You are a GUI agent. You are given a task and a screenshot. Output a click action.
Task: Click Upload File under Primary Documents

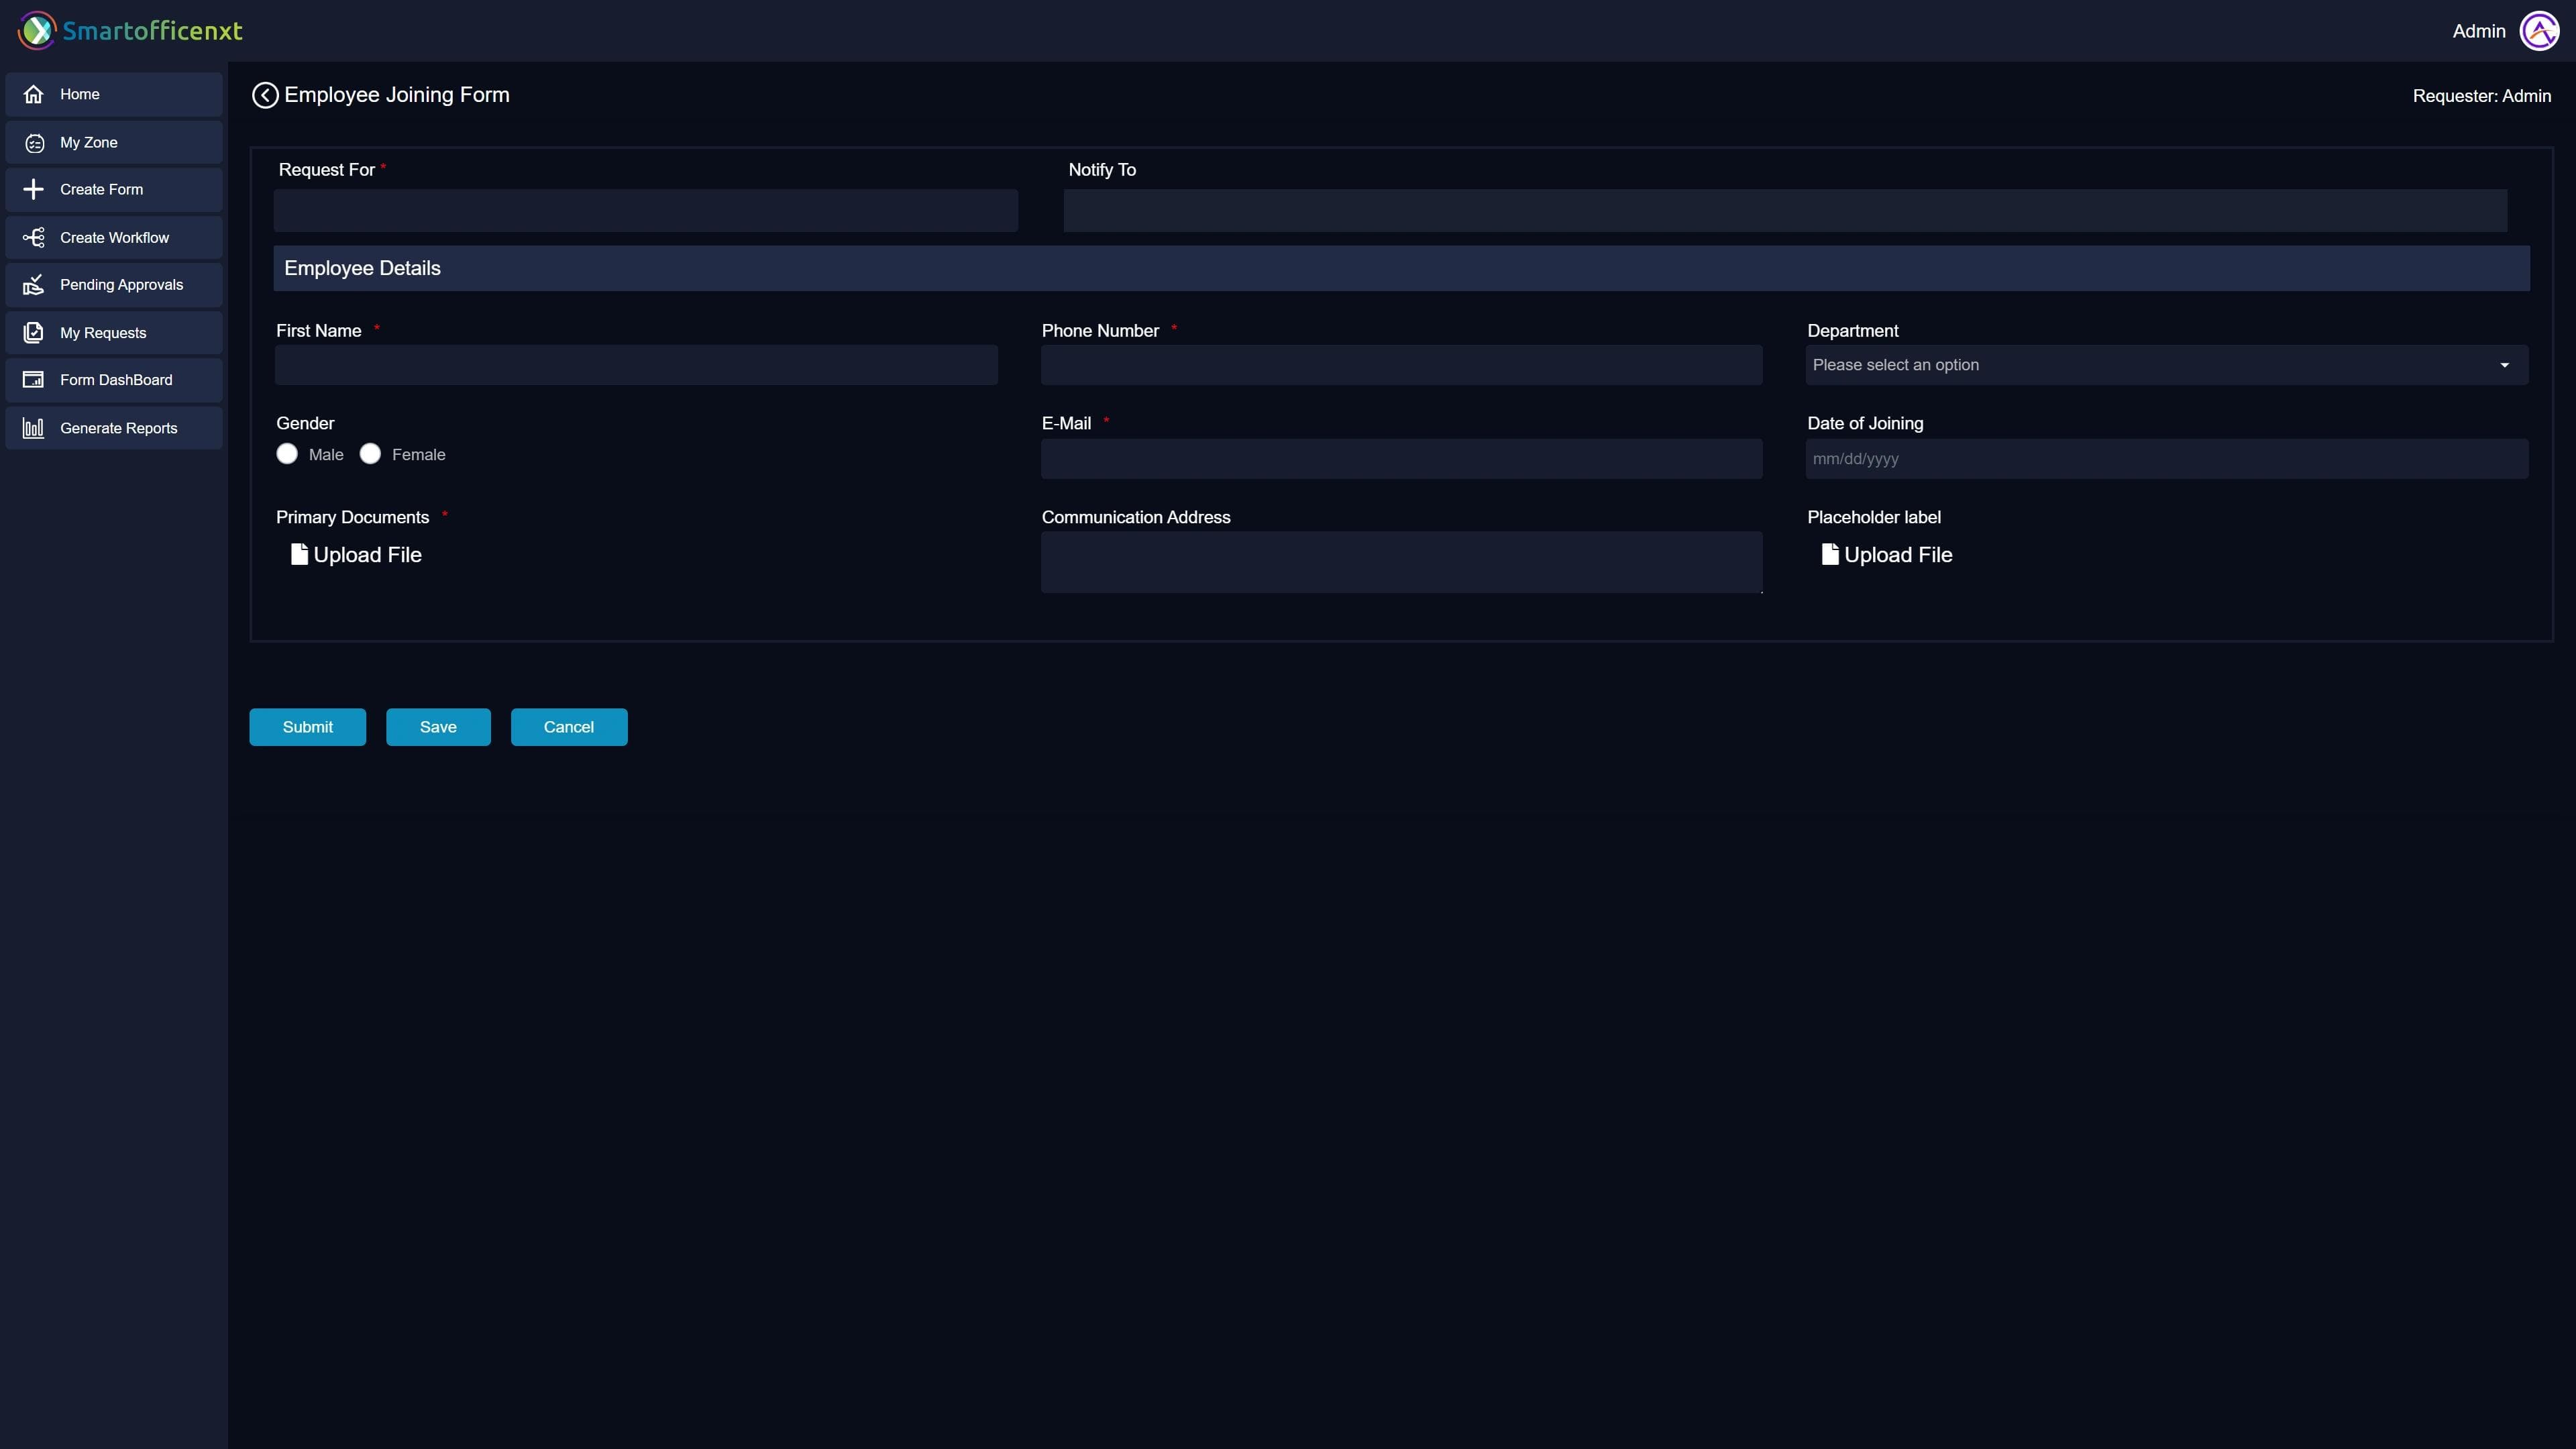[x=355, y=554]
